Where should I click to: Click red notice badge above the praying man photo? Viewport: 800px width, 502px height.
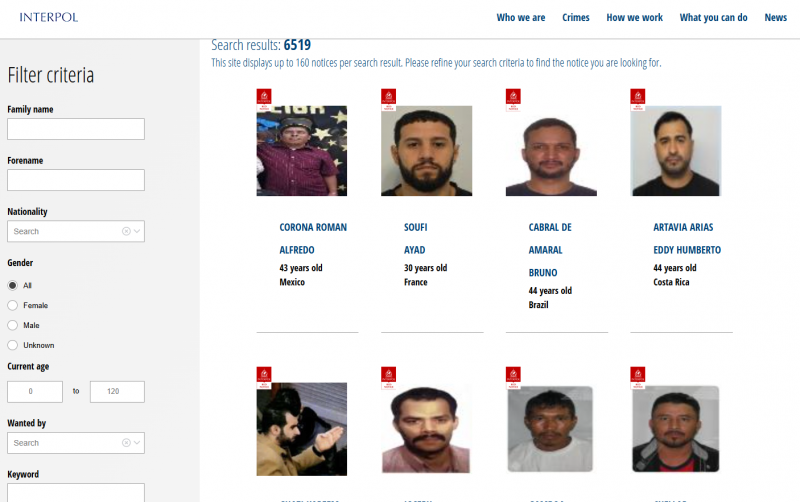(x=264, y=378)
